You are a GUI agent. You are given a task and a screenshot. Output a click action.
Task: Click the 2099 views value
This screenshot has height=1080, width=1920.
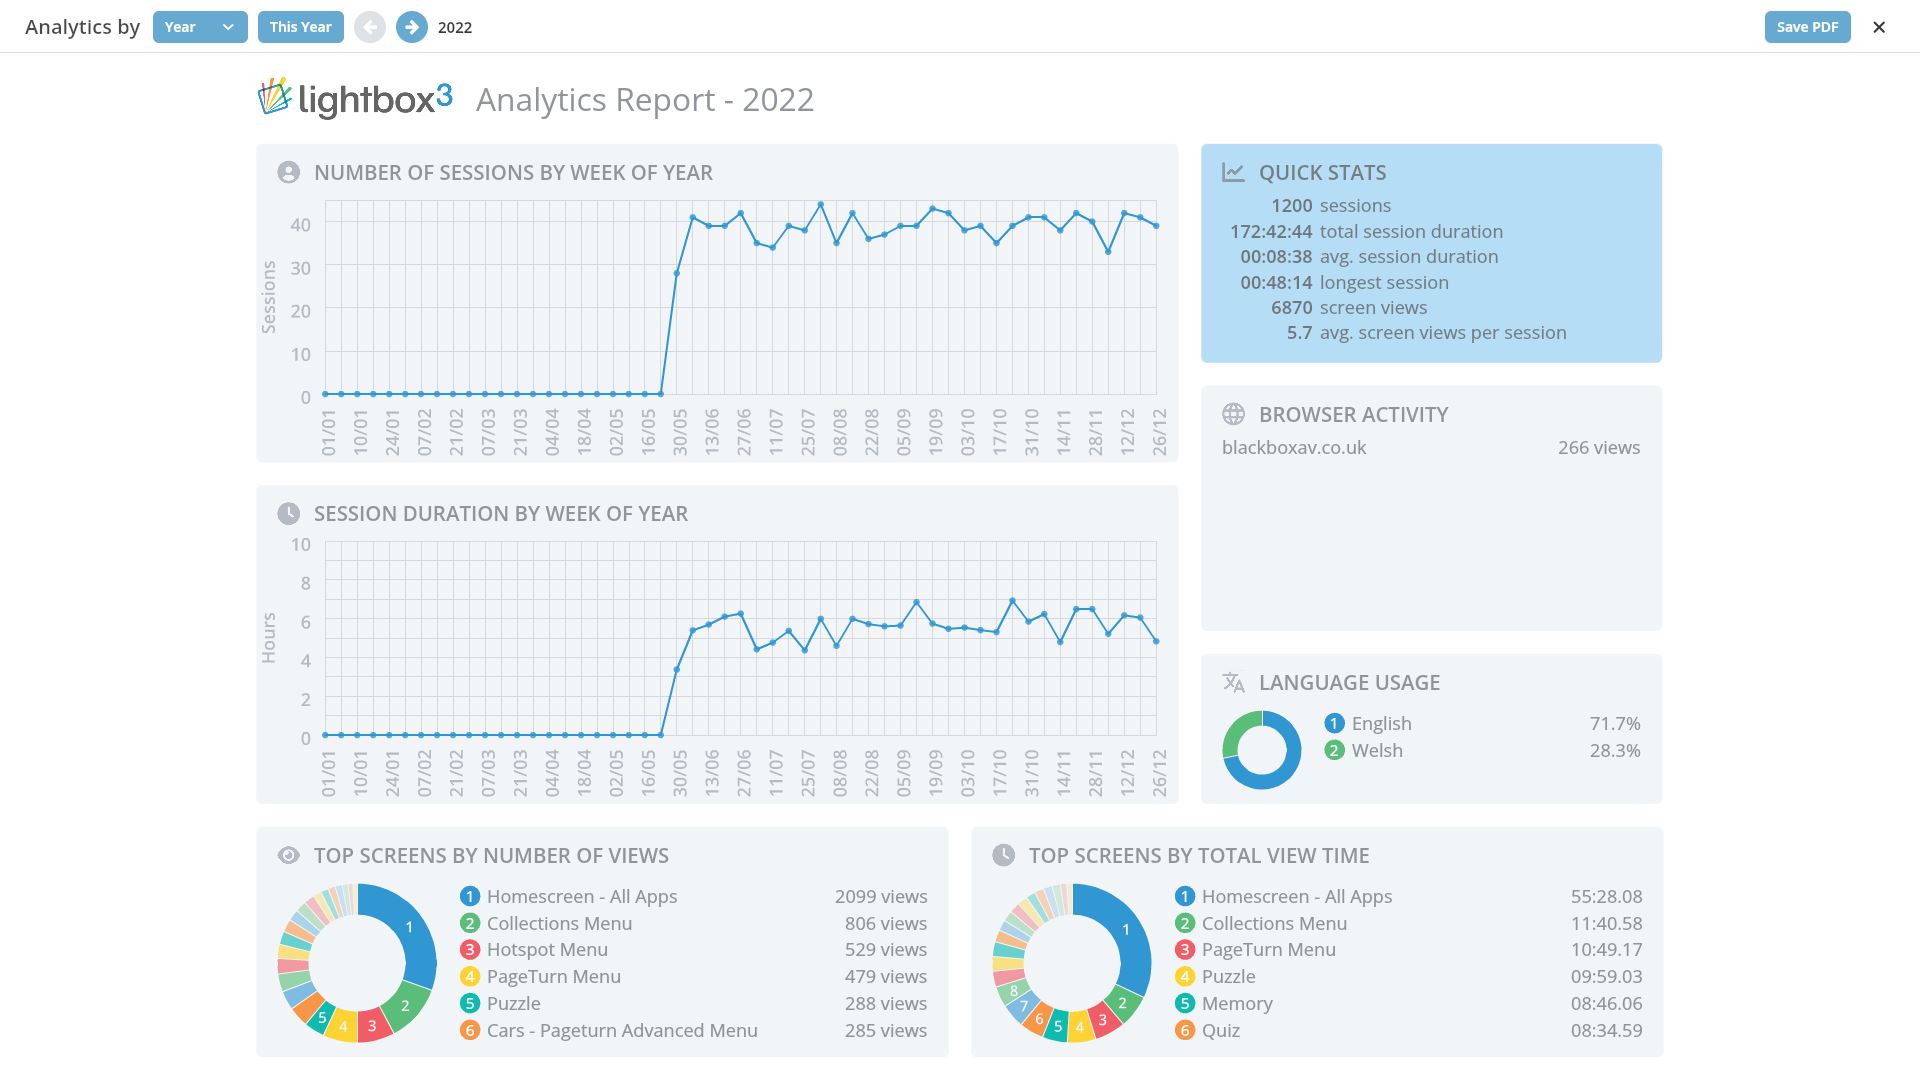pyautogui.click(x=881, y=896)
